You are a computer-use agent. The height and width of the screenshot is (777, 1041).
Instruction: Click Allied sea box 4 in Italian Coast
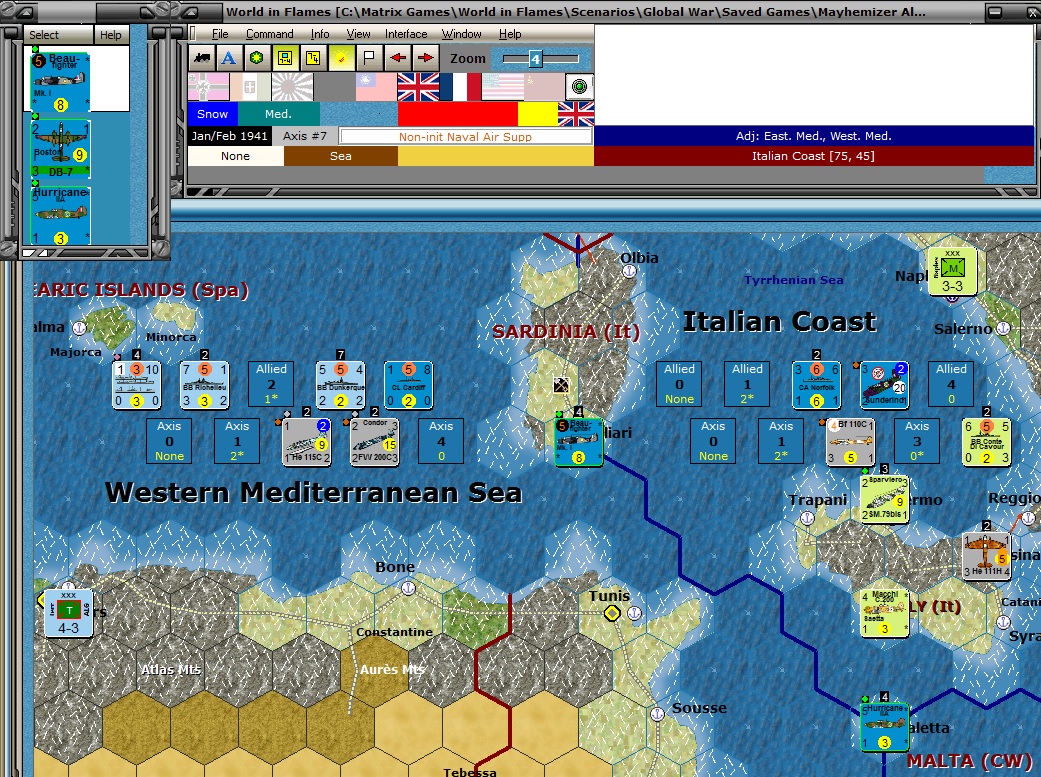pyautogui.click(x=951, y=385)
